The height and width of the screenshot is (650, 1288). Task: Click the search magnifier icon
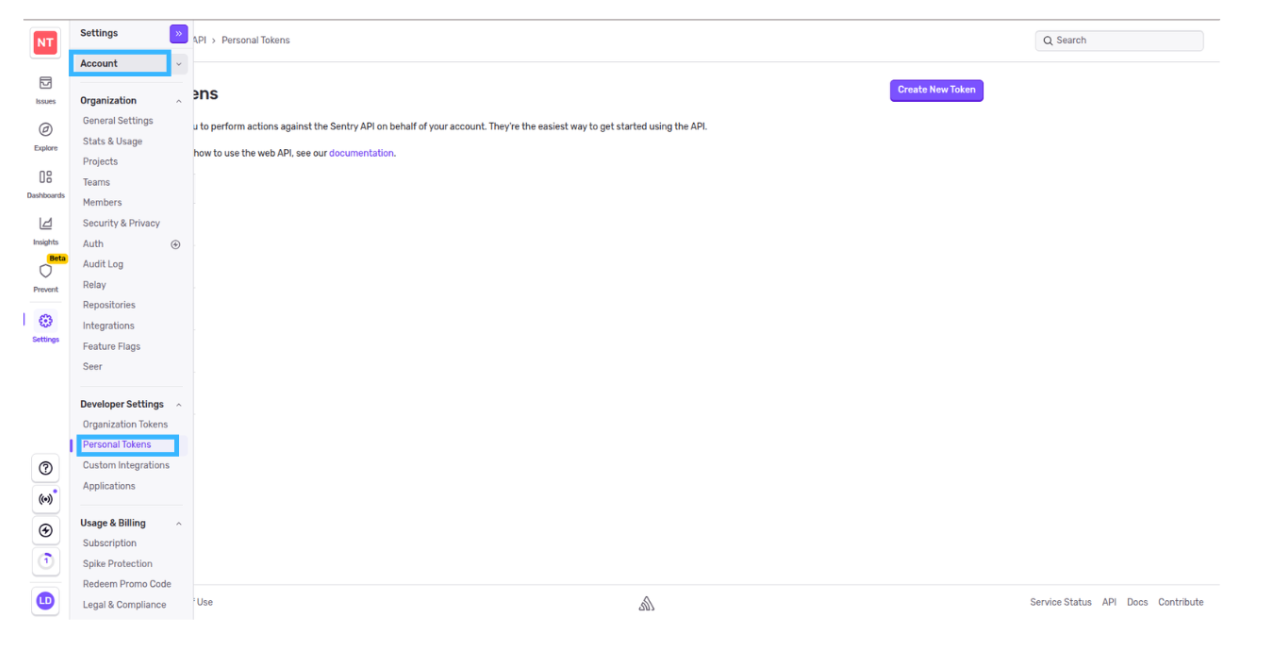[1048, 41]
